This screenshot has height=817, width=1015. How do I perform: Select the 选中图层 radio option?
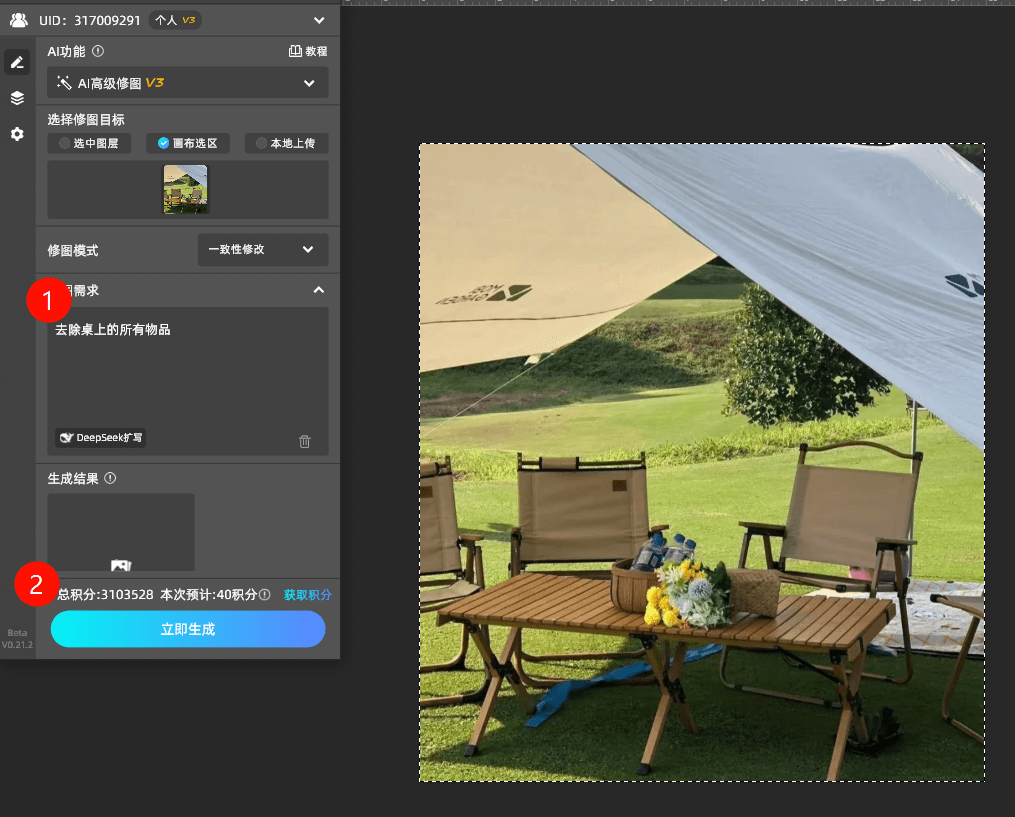click(x=89, y=143)
